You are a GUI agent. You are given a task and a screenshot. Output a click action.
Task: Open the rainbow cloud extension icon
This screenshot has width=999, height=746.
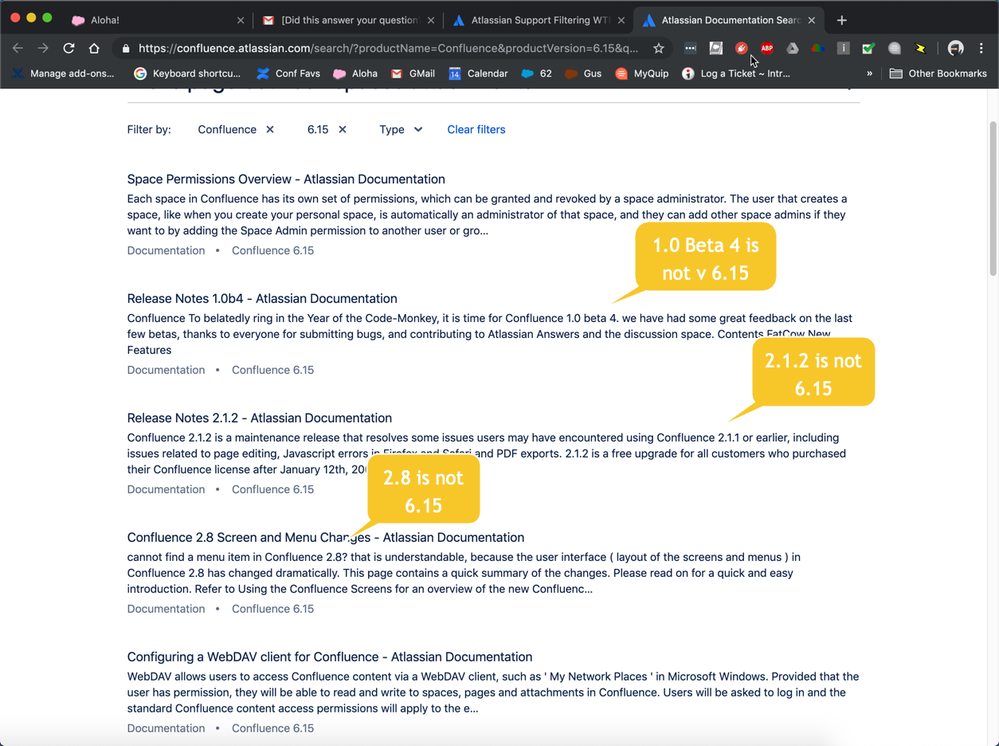(x=817, y=48)
